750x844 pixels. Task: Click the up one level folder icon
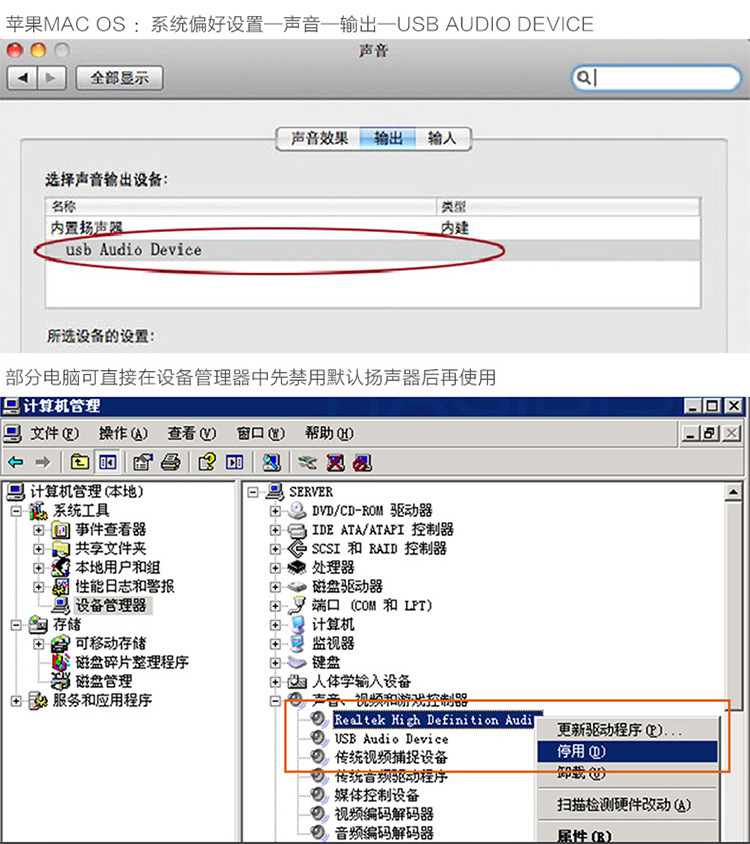coord(80,462)
